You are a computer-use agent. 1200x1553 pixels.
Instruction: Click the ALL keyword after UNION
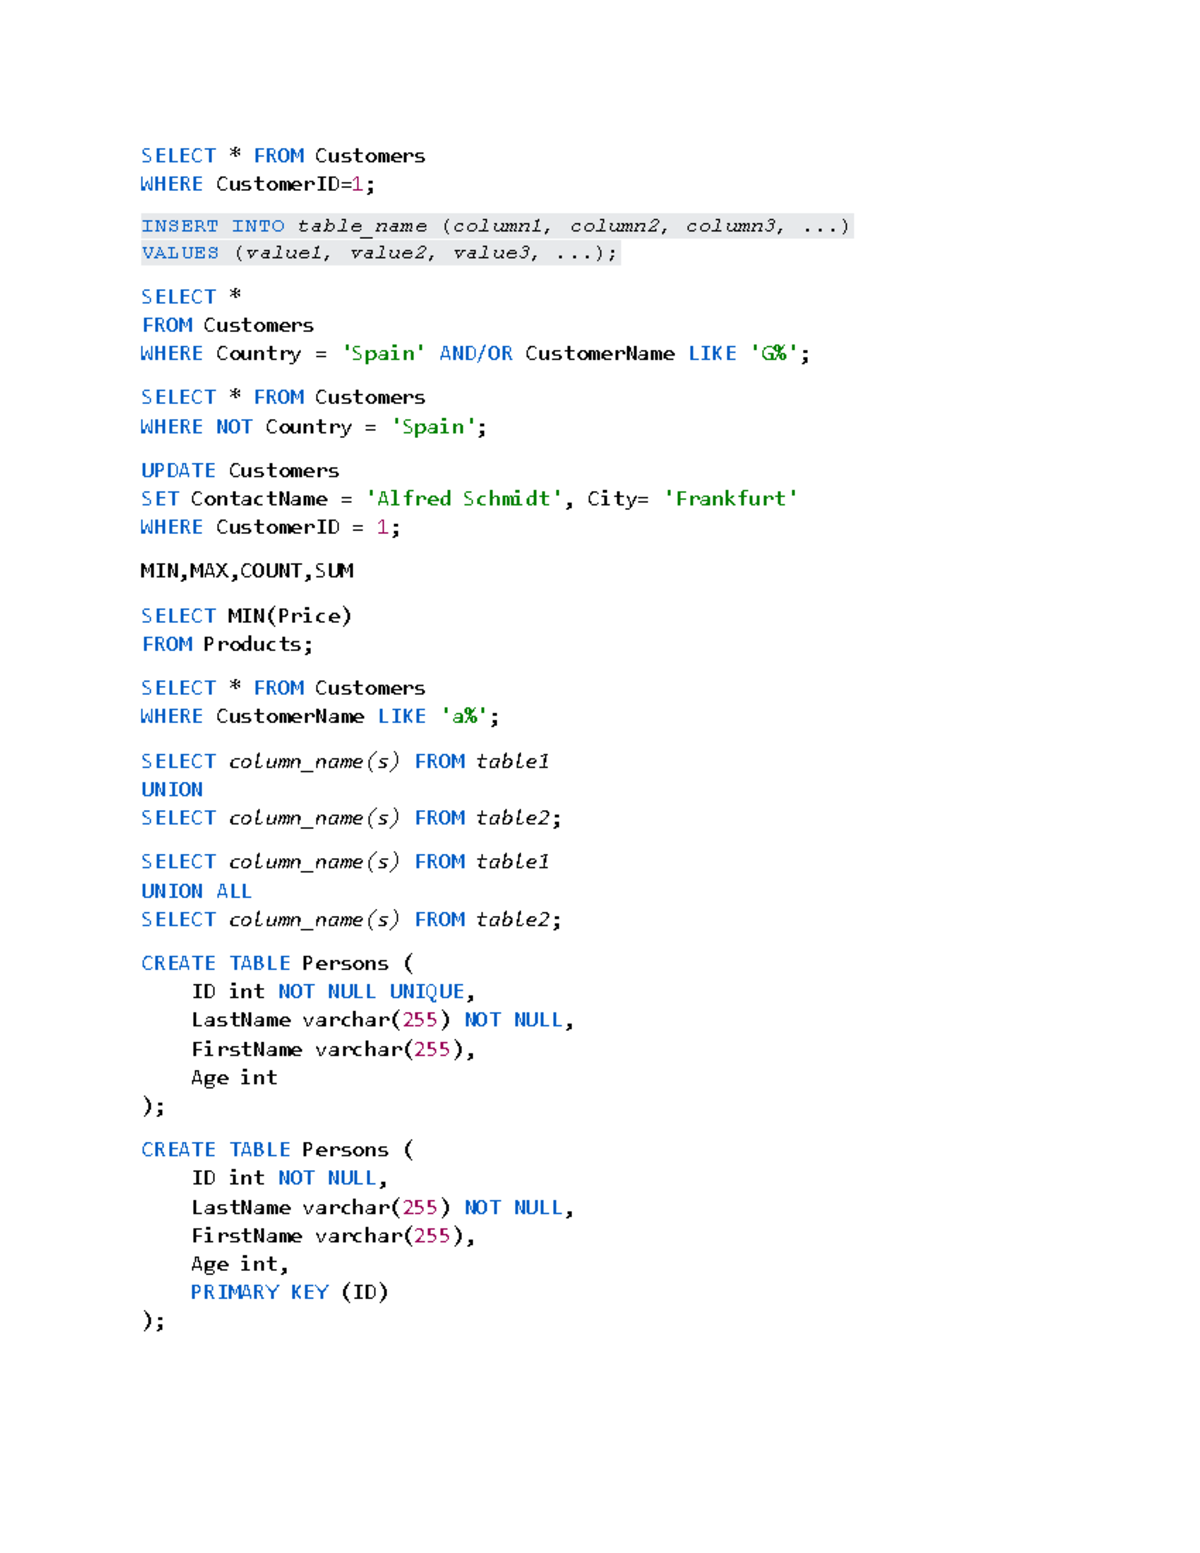tap(234, 891)
